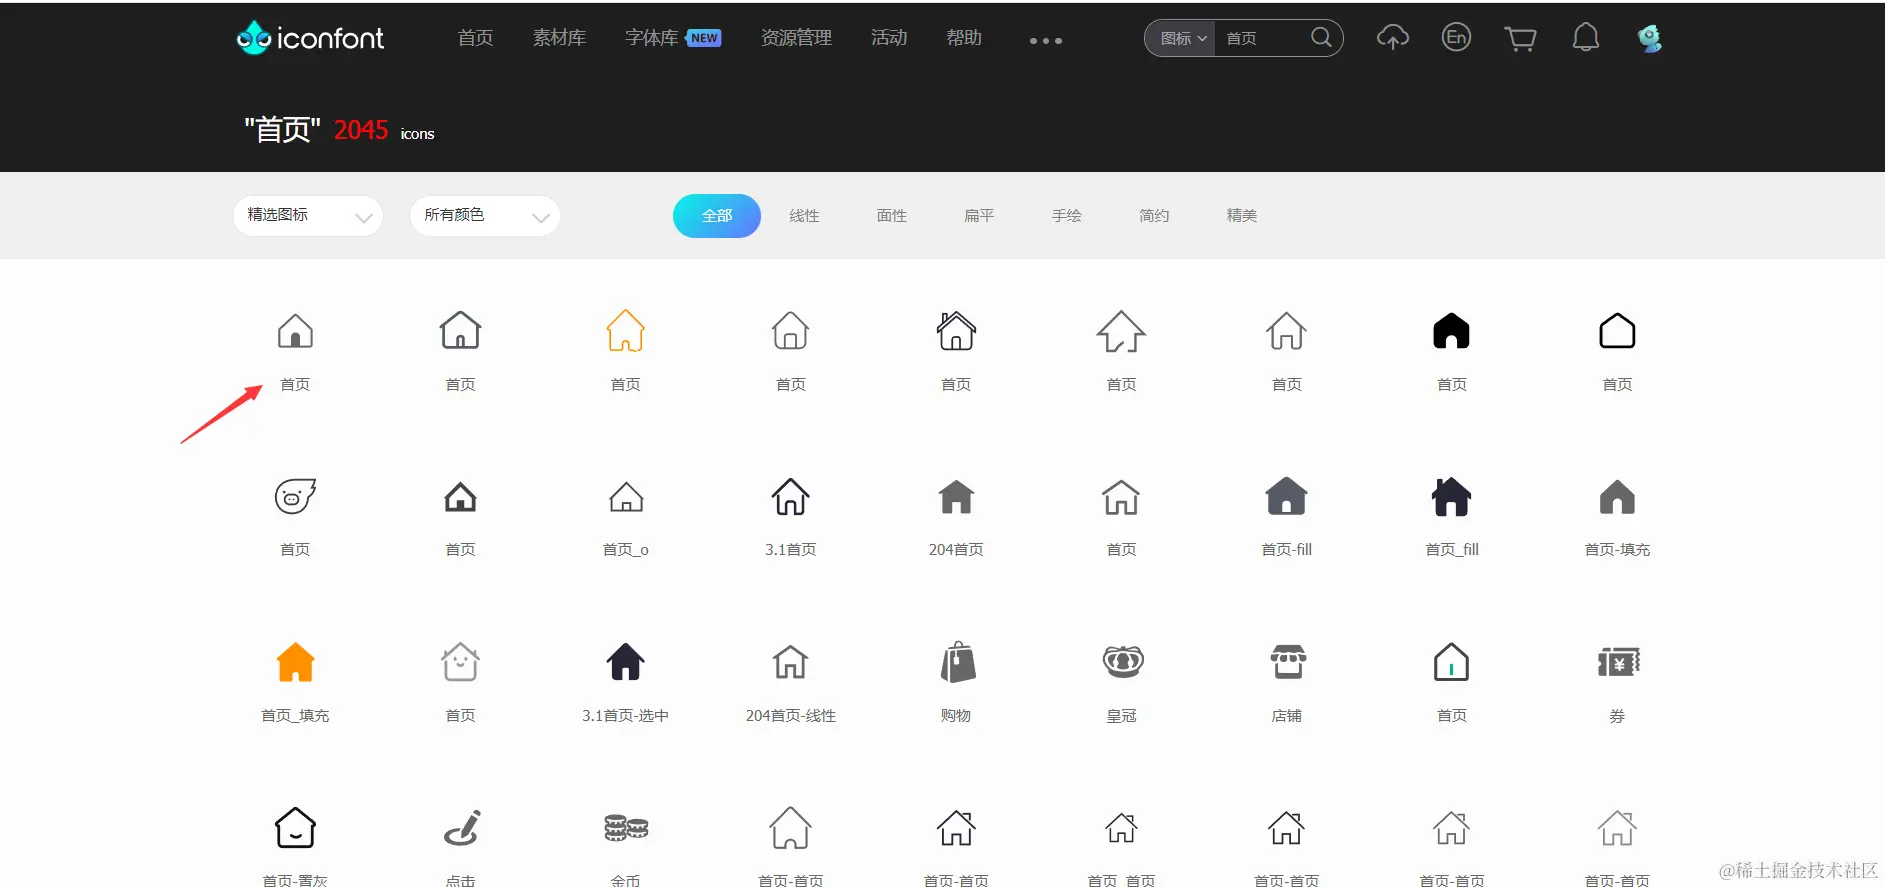Select the 3.1首页 icon
The width and height of the screenshot is (1885, 887).
coord(791,496)
